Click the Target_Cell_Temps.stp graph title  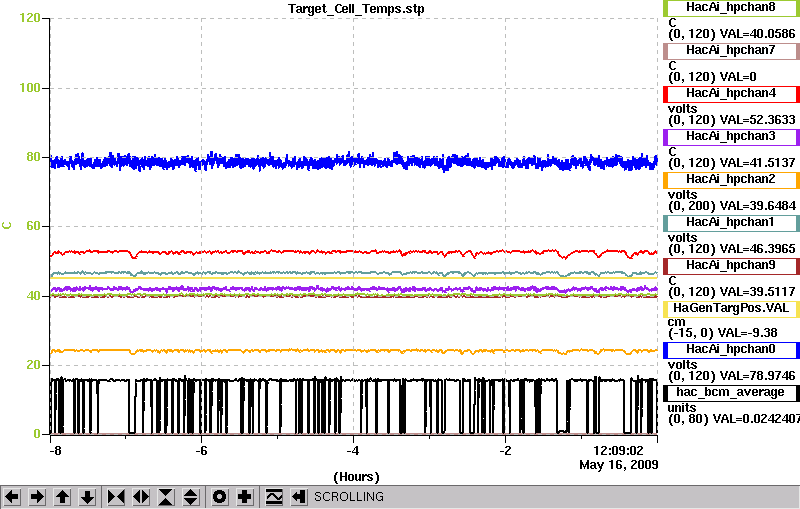coord(356,9)
